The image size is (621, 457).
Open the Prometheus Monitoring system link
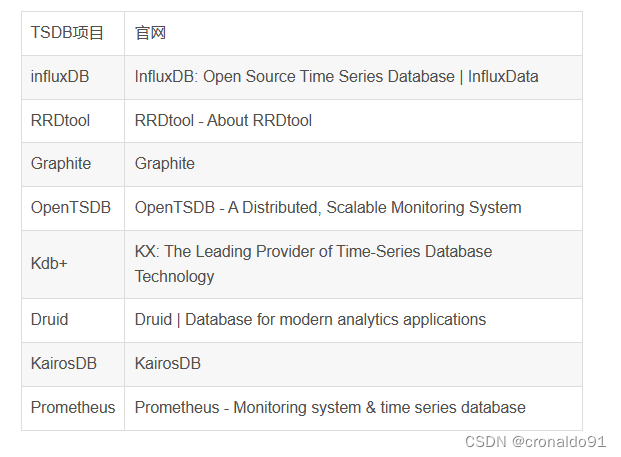coord(330,408)
